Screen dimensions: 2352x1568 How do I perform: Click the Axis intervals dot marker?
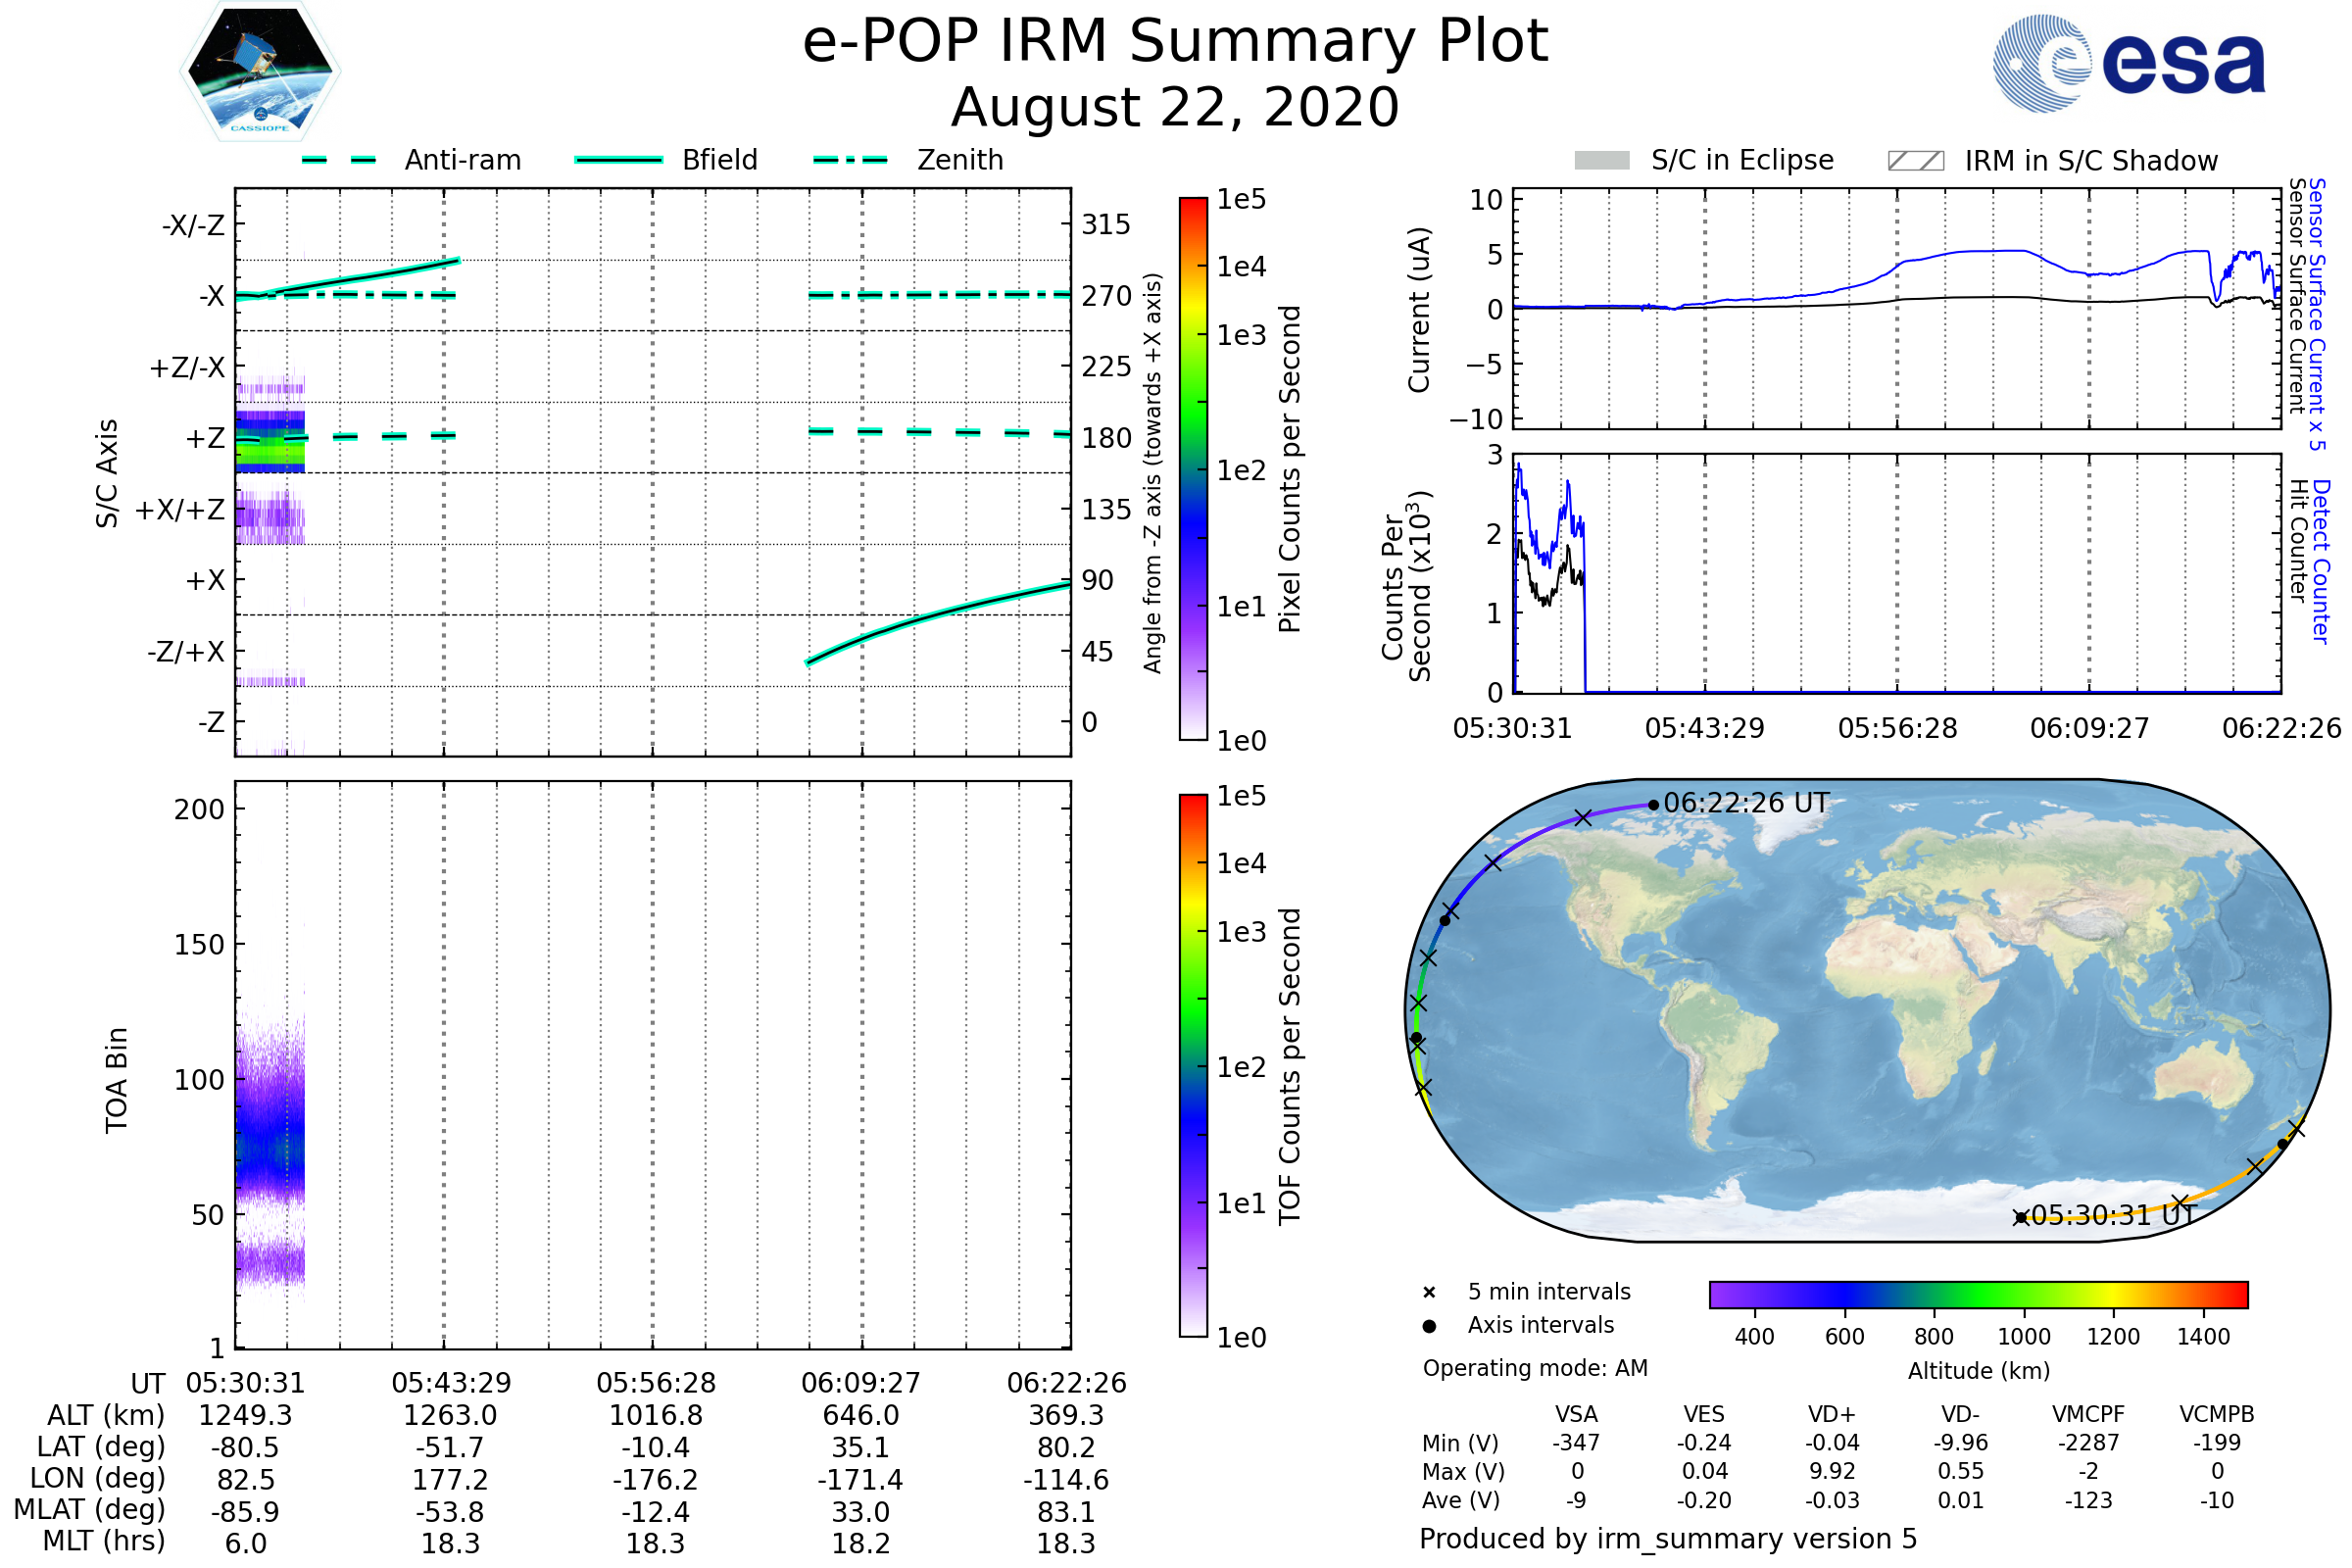point(1429,1326)
